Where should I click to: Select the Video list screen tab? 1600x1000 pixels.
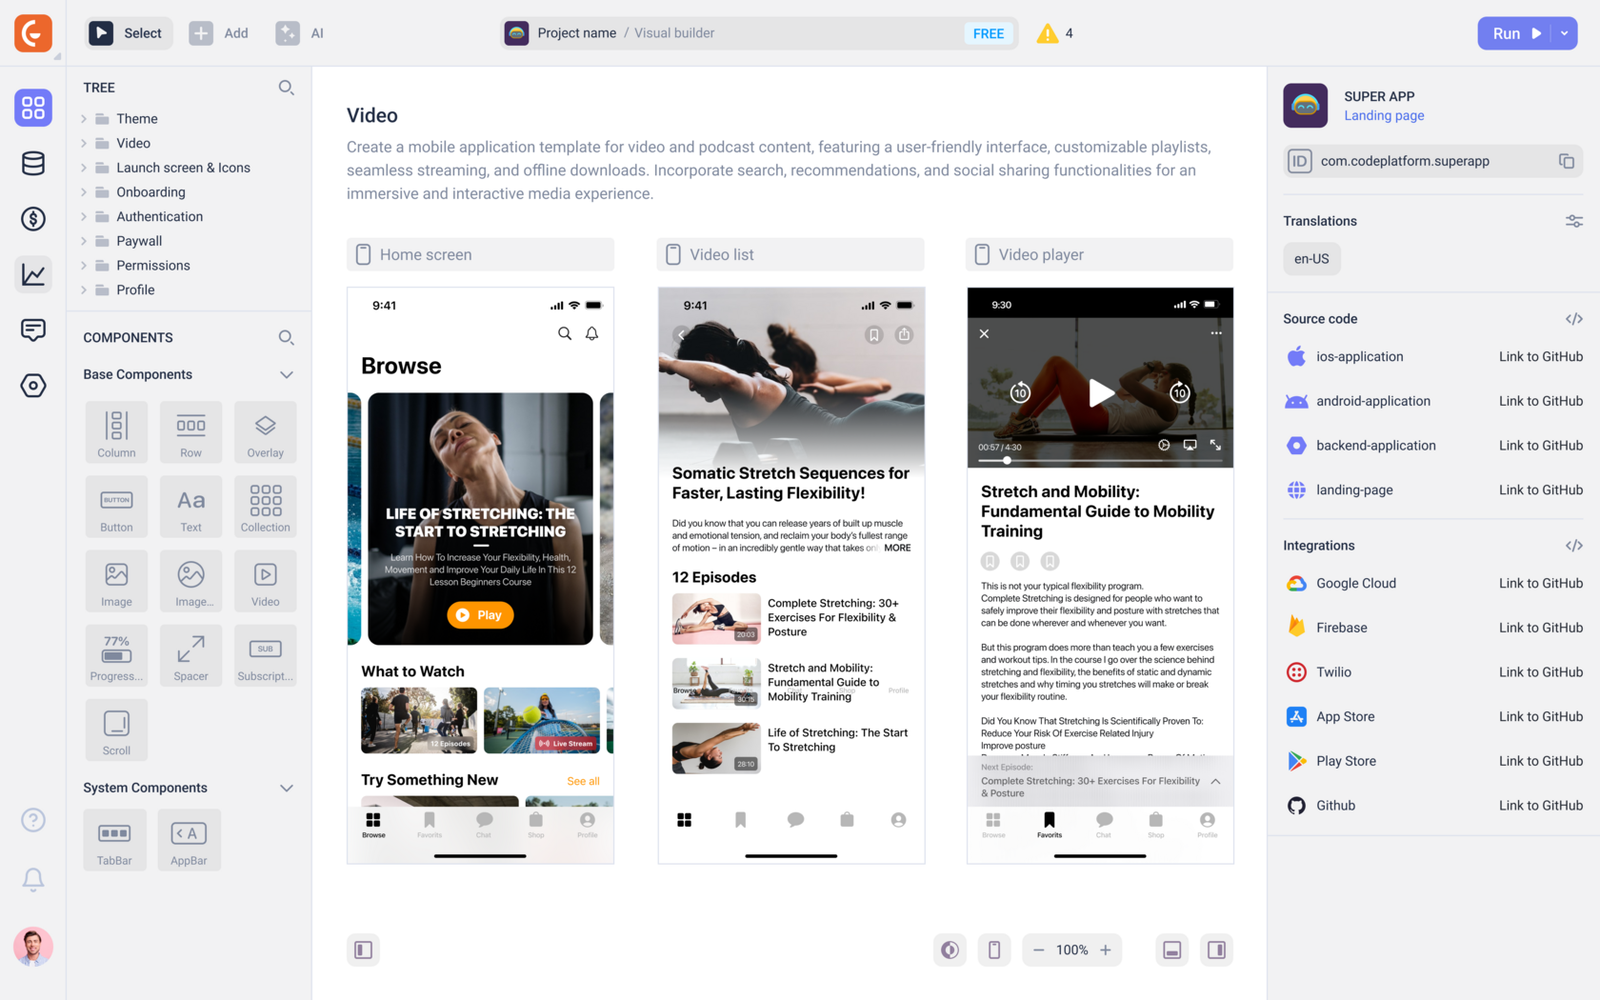tap(789, 255)
